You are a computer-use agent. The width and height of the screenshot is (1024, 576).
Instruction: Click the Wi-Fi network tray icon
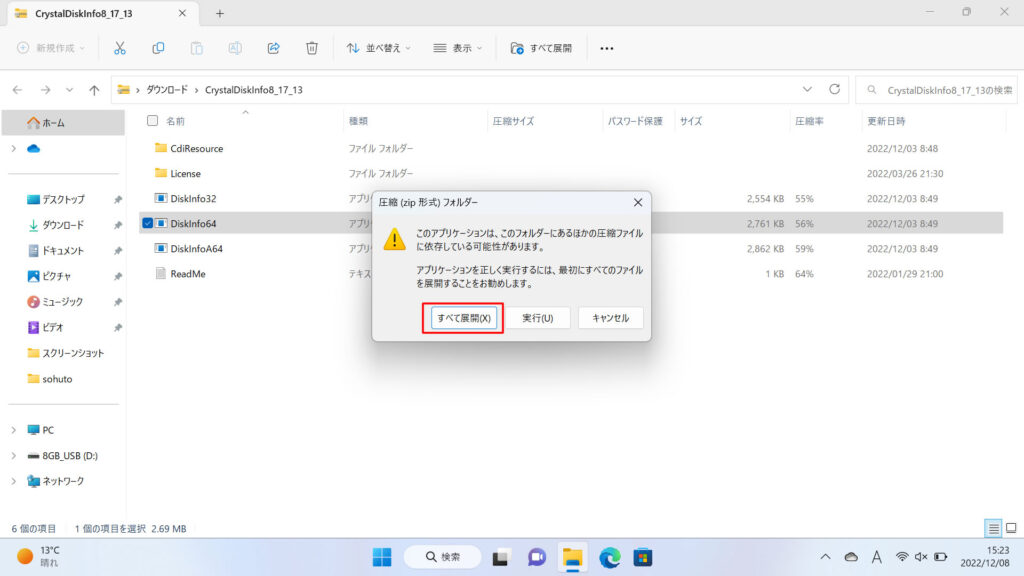click(902, 557)
